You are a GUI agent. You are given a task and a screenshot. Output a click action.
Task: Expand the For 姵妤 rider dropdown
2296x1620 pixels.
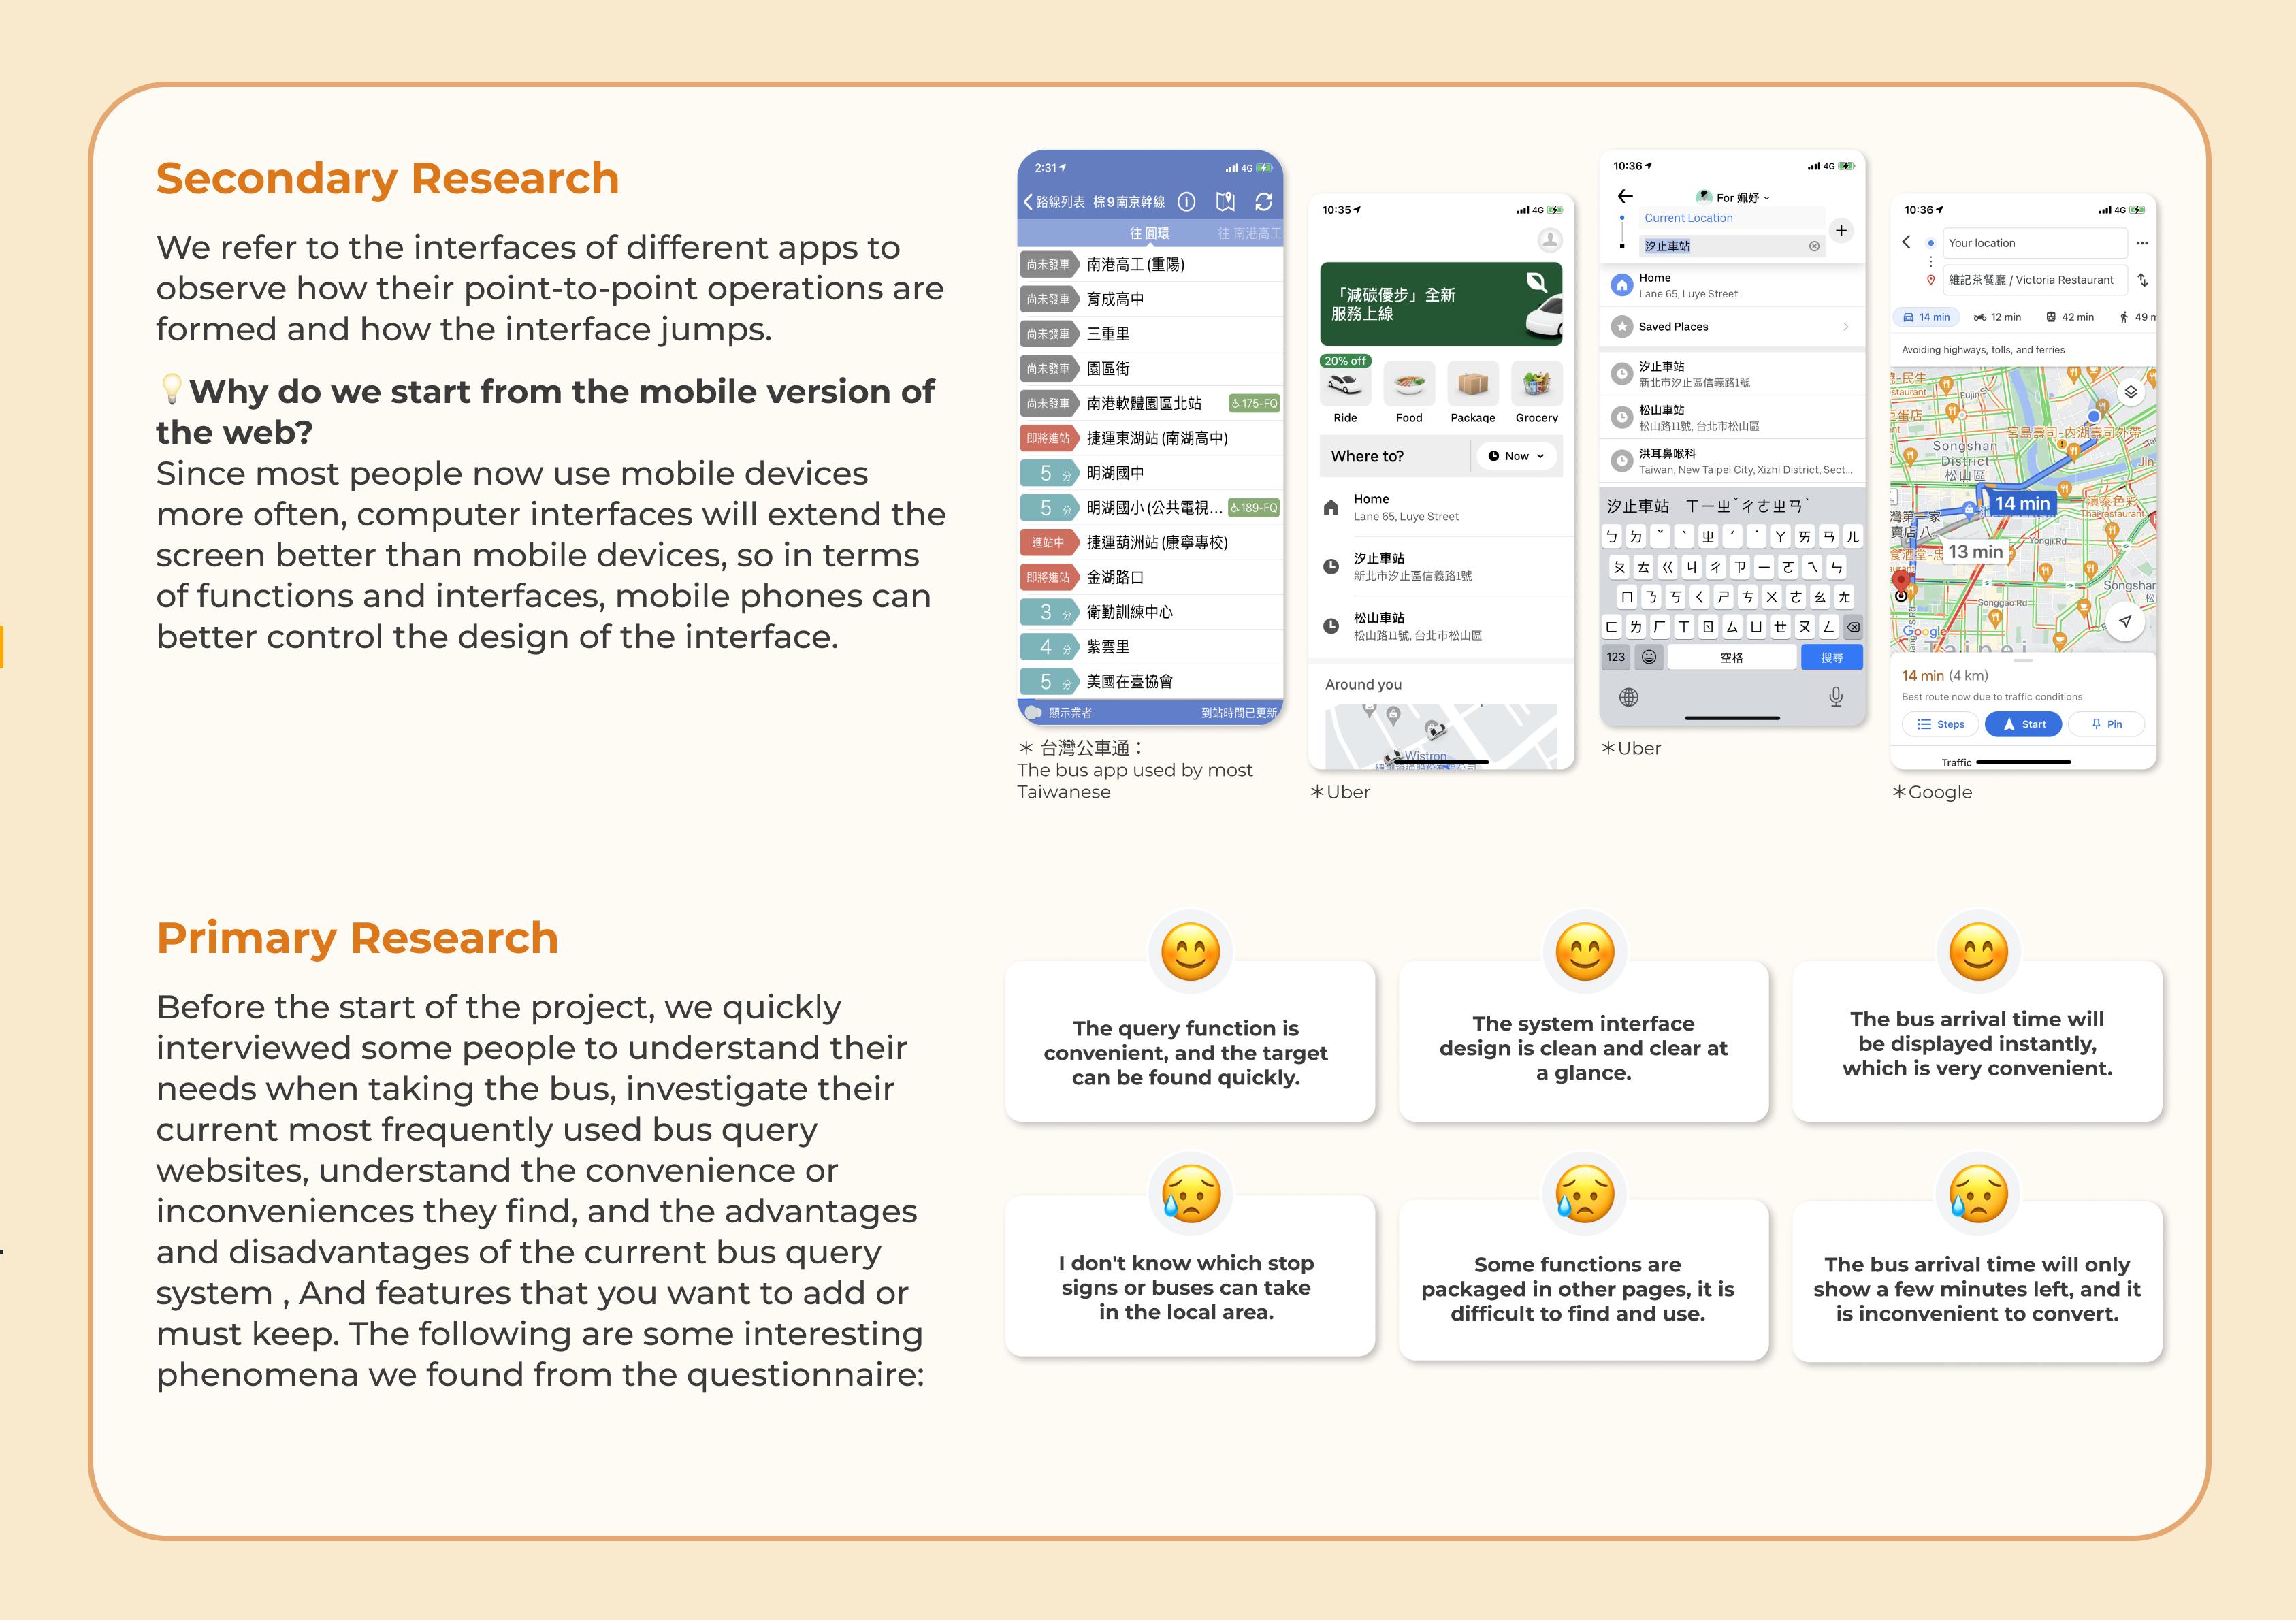pyautogui.click(x=1741, y=198)
